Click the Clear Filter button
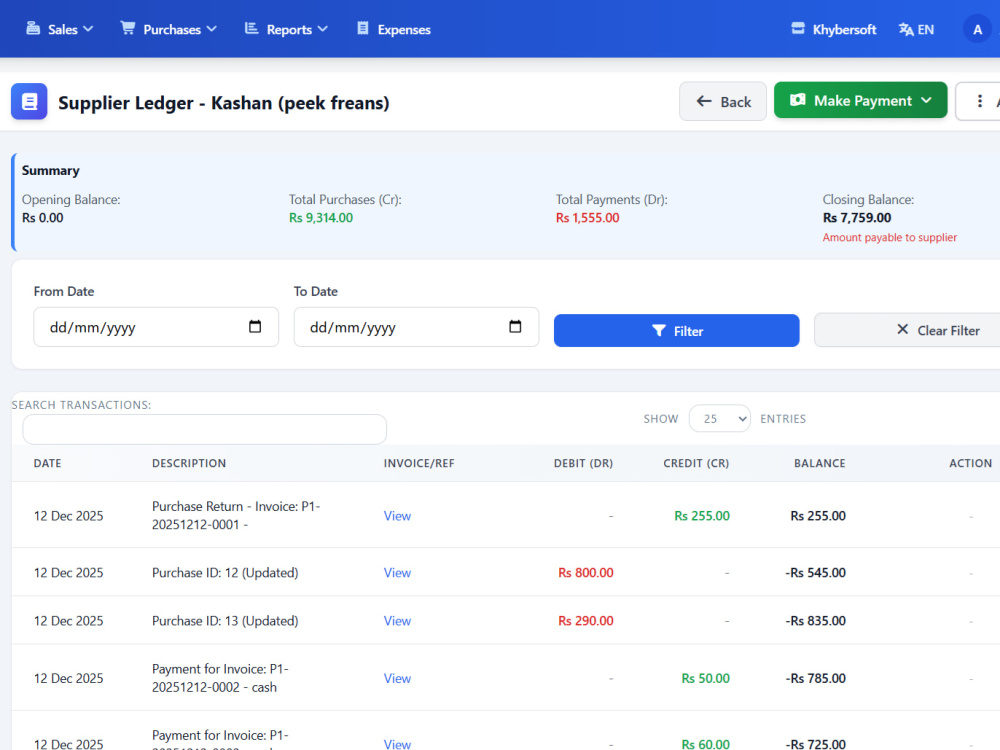This screenshot has width=1000, height=750. pos(907,330)
